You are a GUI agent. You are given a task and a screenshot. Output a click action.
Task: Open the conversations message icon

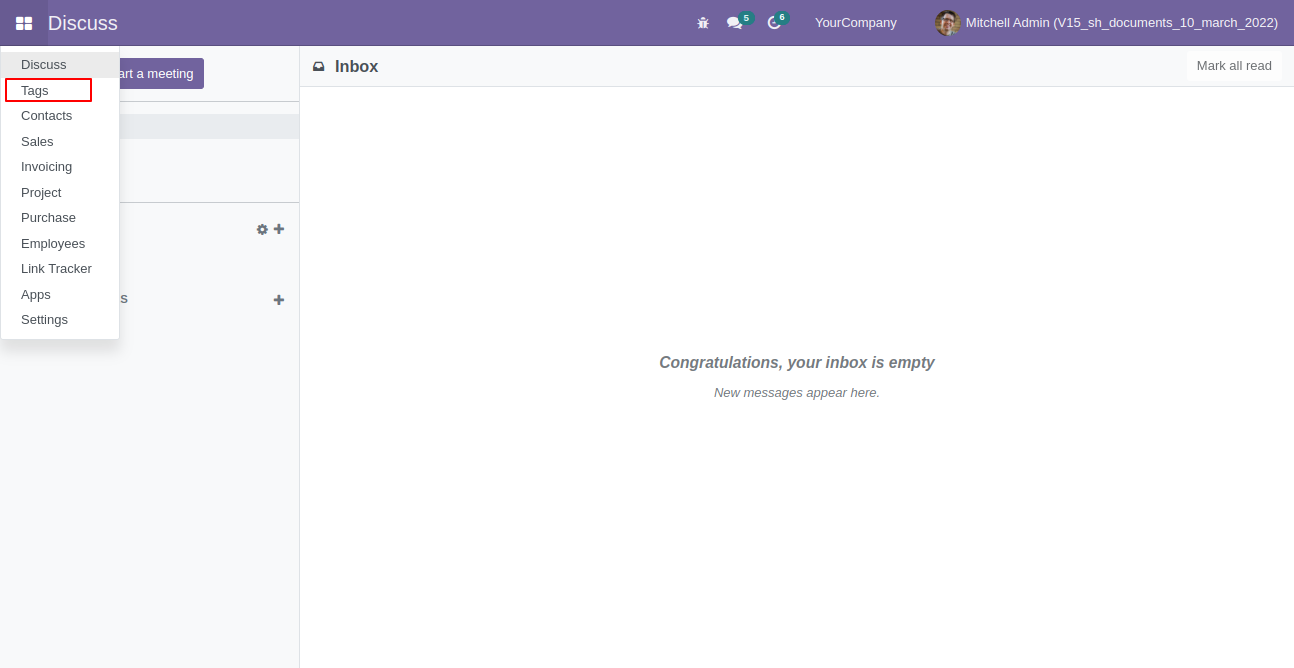tap(735, 23)
